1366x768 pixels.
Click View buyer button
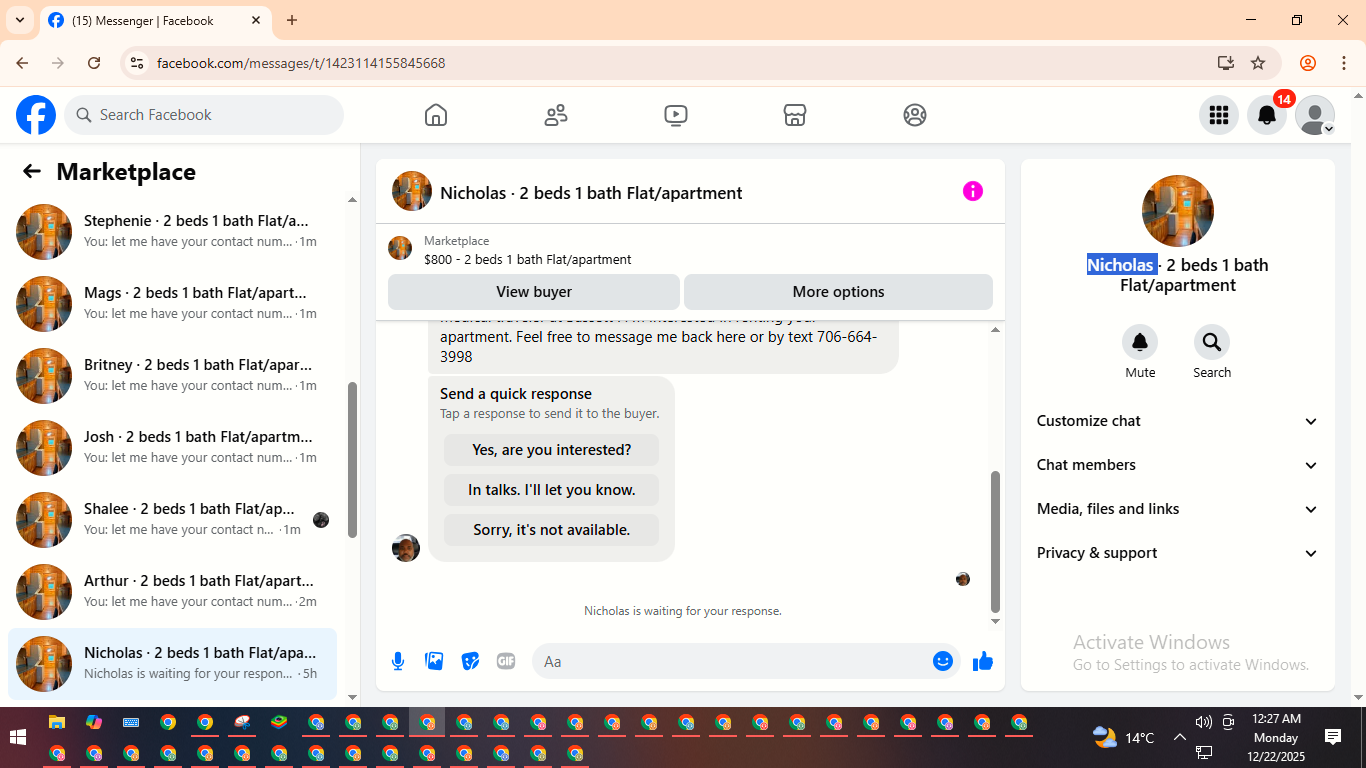[x=534, y=292]
